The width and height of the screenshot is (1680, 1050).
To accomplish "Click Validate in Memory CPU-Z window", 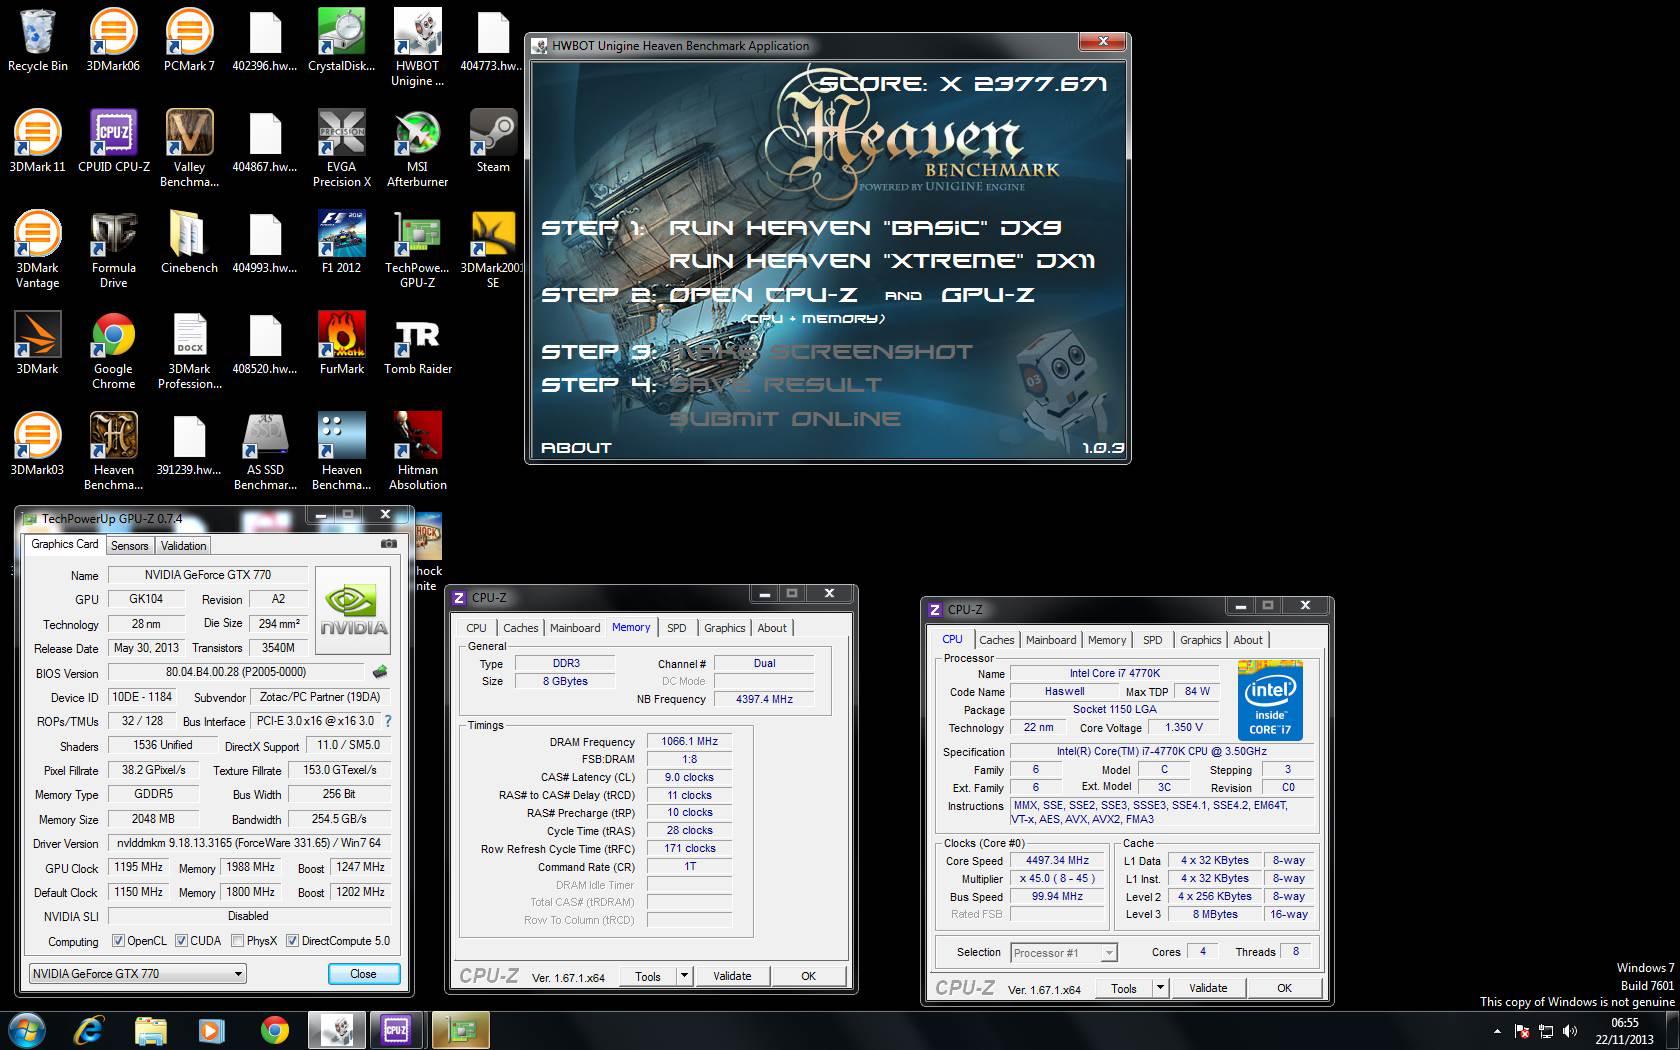I will 732,976.
